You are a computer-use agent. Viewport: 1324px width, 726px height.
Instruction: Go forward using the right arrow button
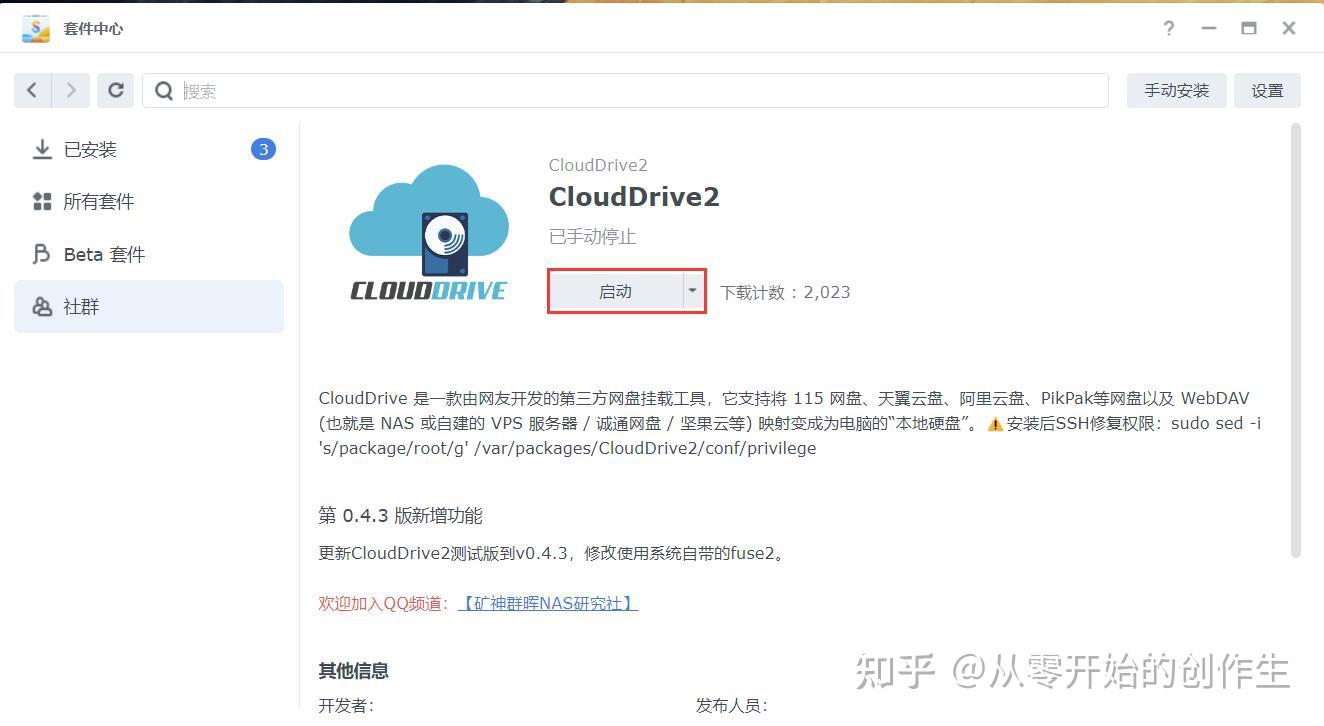pos(70,90)
